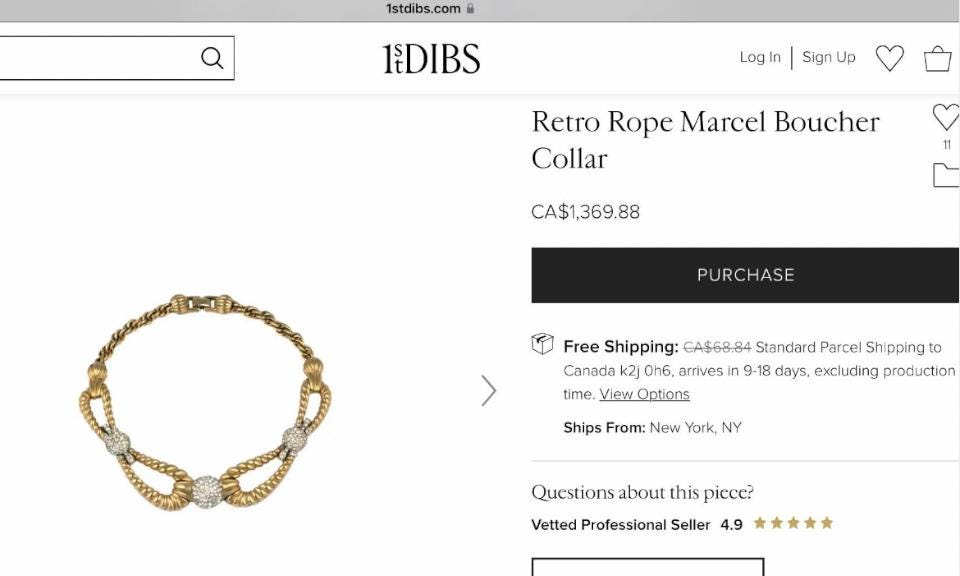Viewport: 960px width, 576px height.
Task: Click the five-star seller rating
Action: (793, 523)
